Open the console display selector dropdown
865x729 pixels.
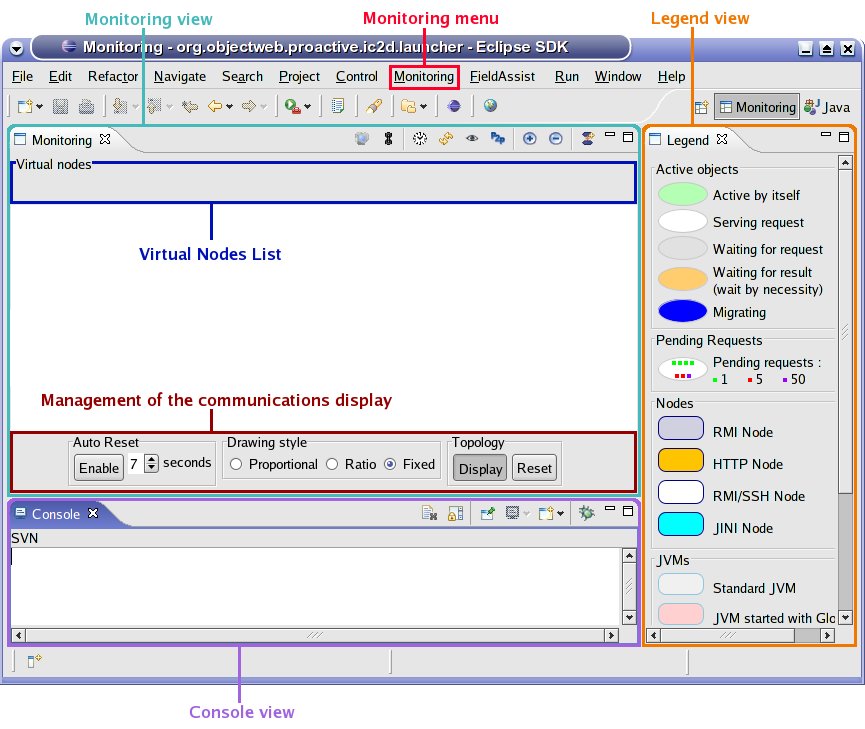(526, 514)
